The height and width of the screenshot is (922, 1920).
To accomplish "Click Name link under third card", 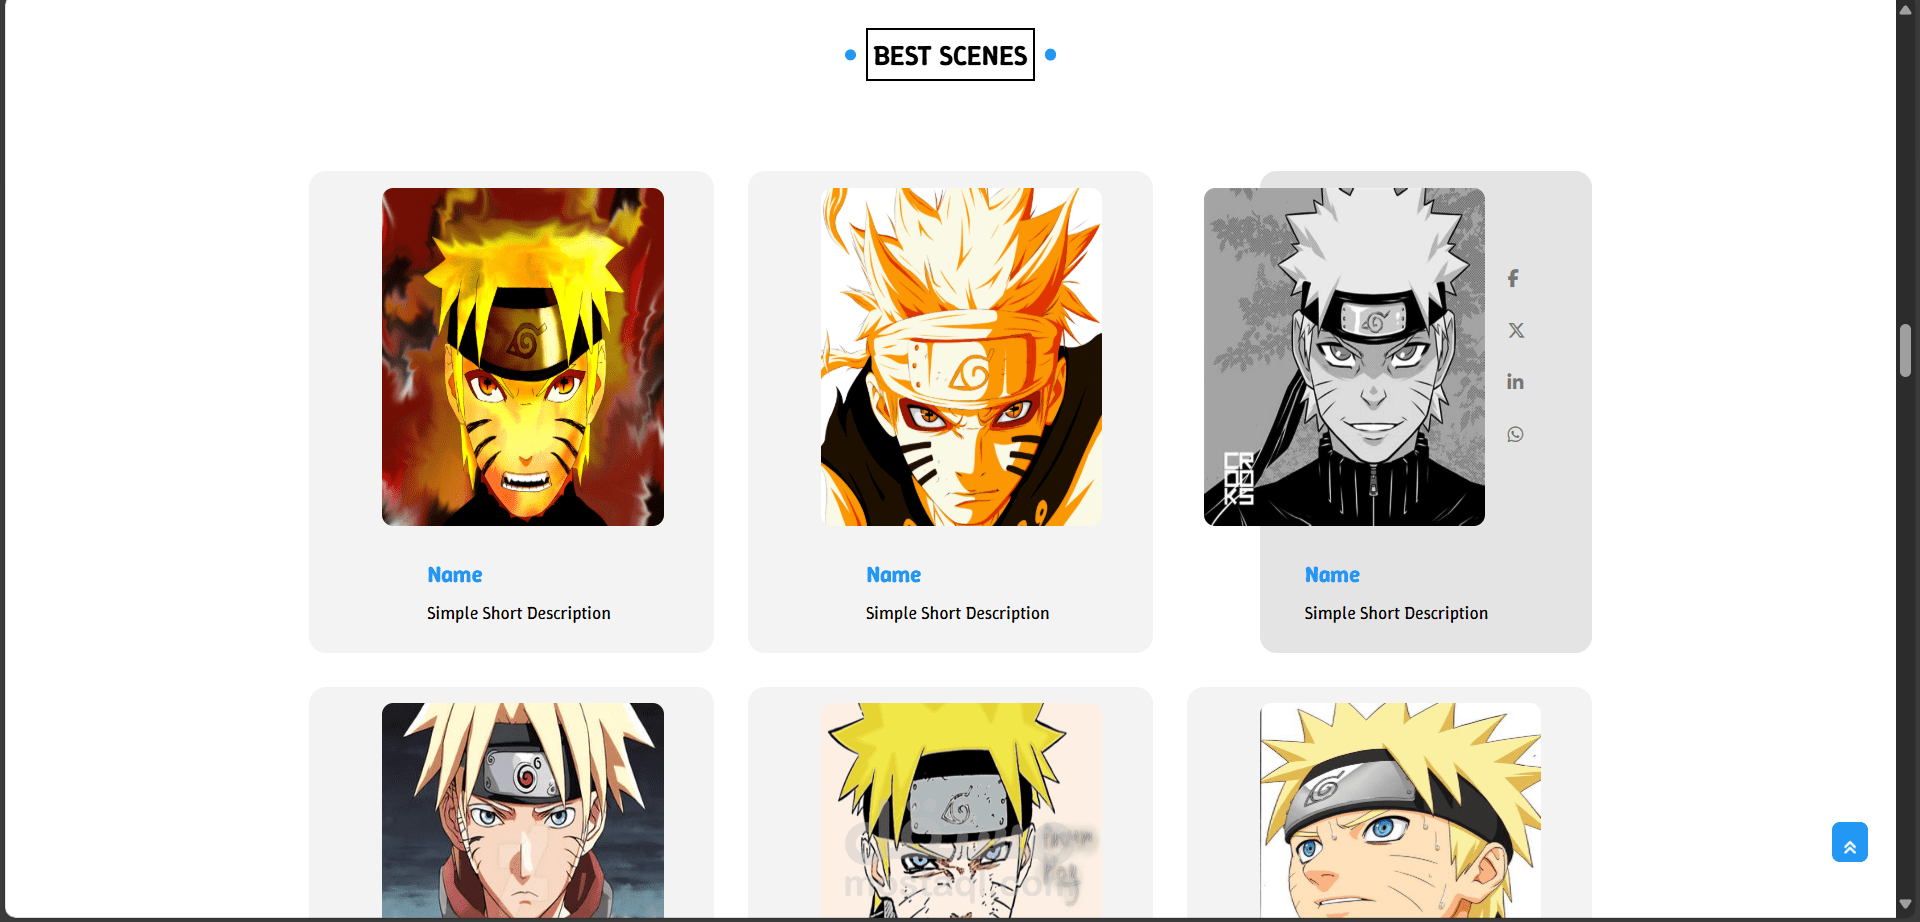I will 1332,575.
